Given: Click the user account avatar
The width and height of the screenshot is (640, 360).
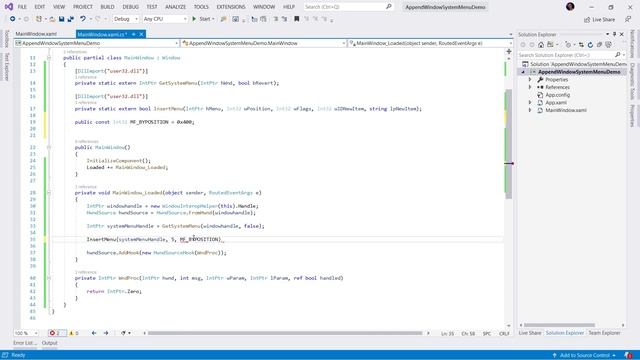Looking at the screenshot, I should [x=570, y=7].
